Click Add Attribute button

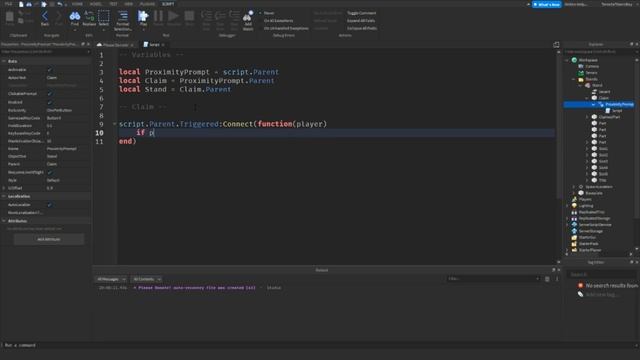click(x=49, y=239)
